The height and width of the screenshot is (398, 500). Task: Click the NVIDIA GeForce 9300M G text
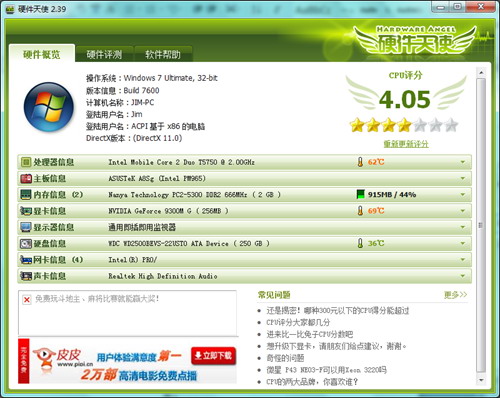[x=168, y=211]
